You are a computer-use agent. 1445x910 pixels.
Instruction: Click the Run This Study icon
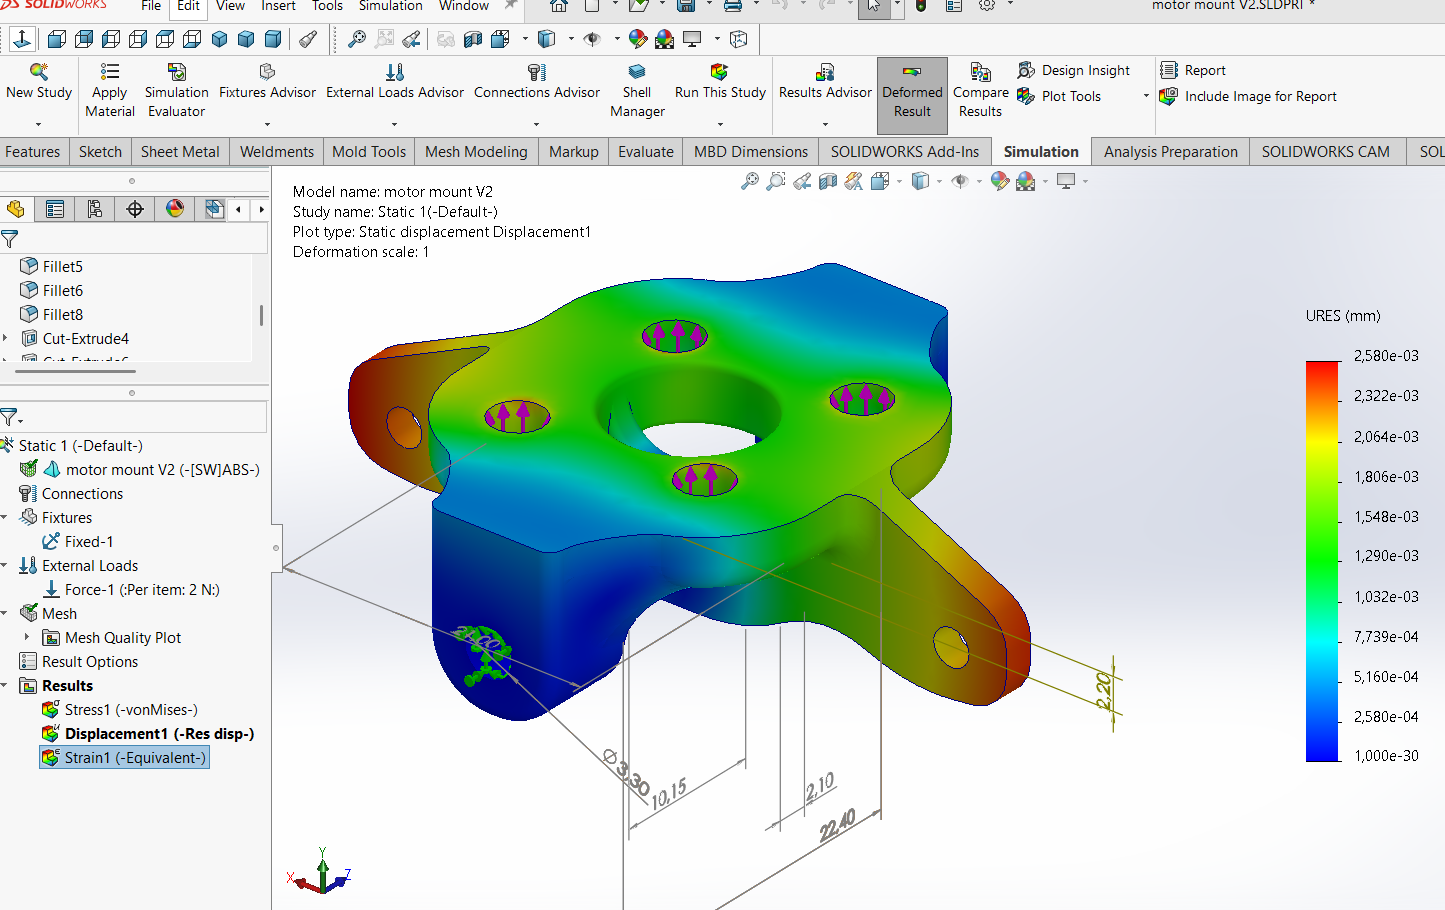click(x=719, y=72)
